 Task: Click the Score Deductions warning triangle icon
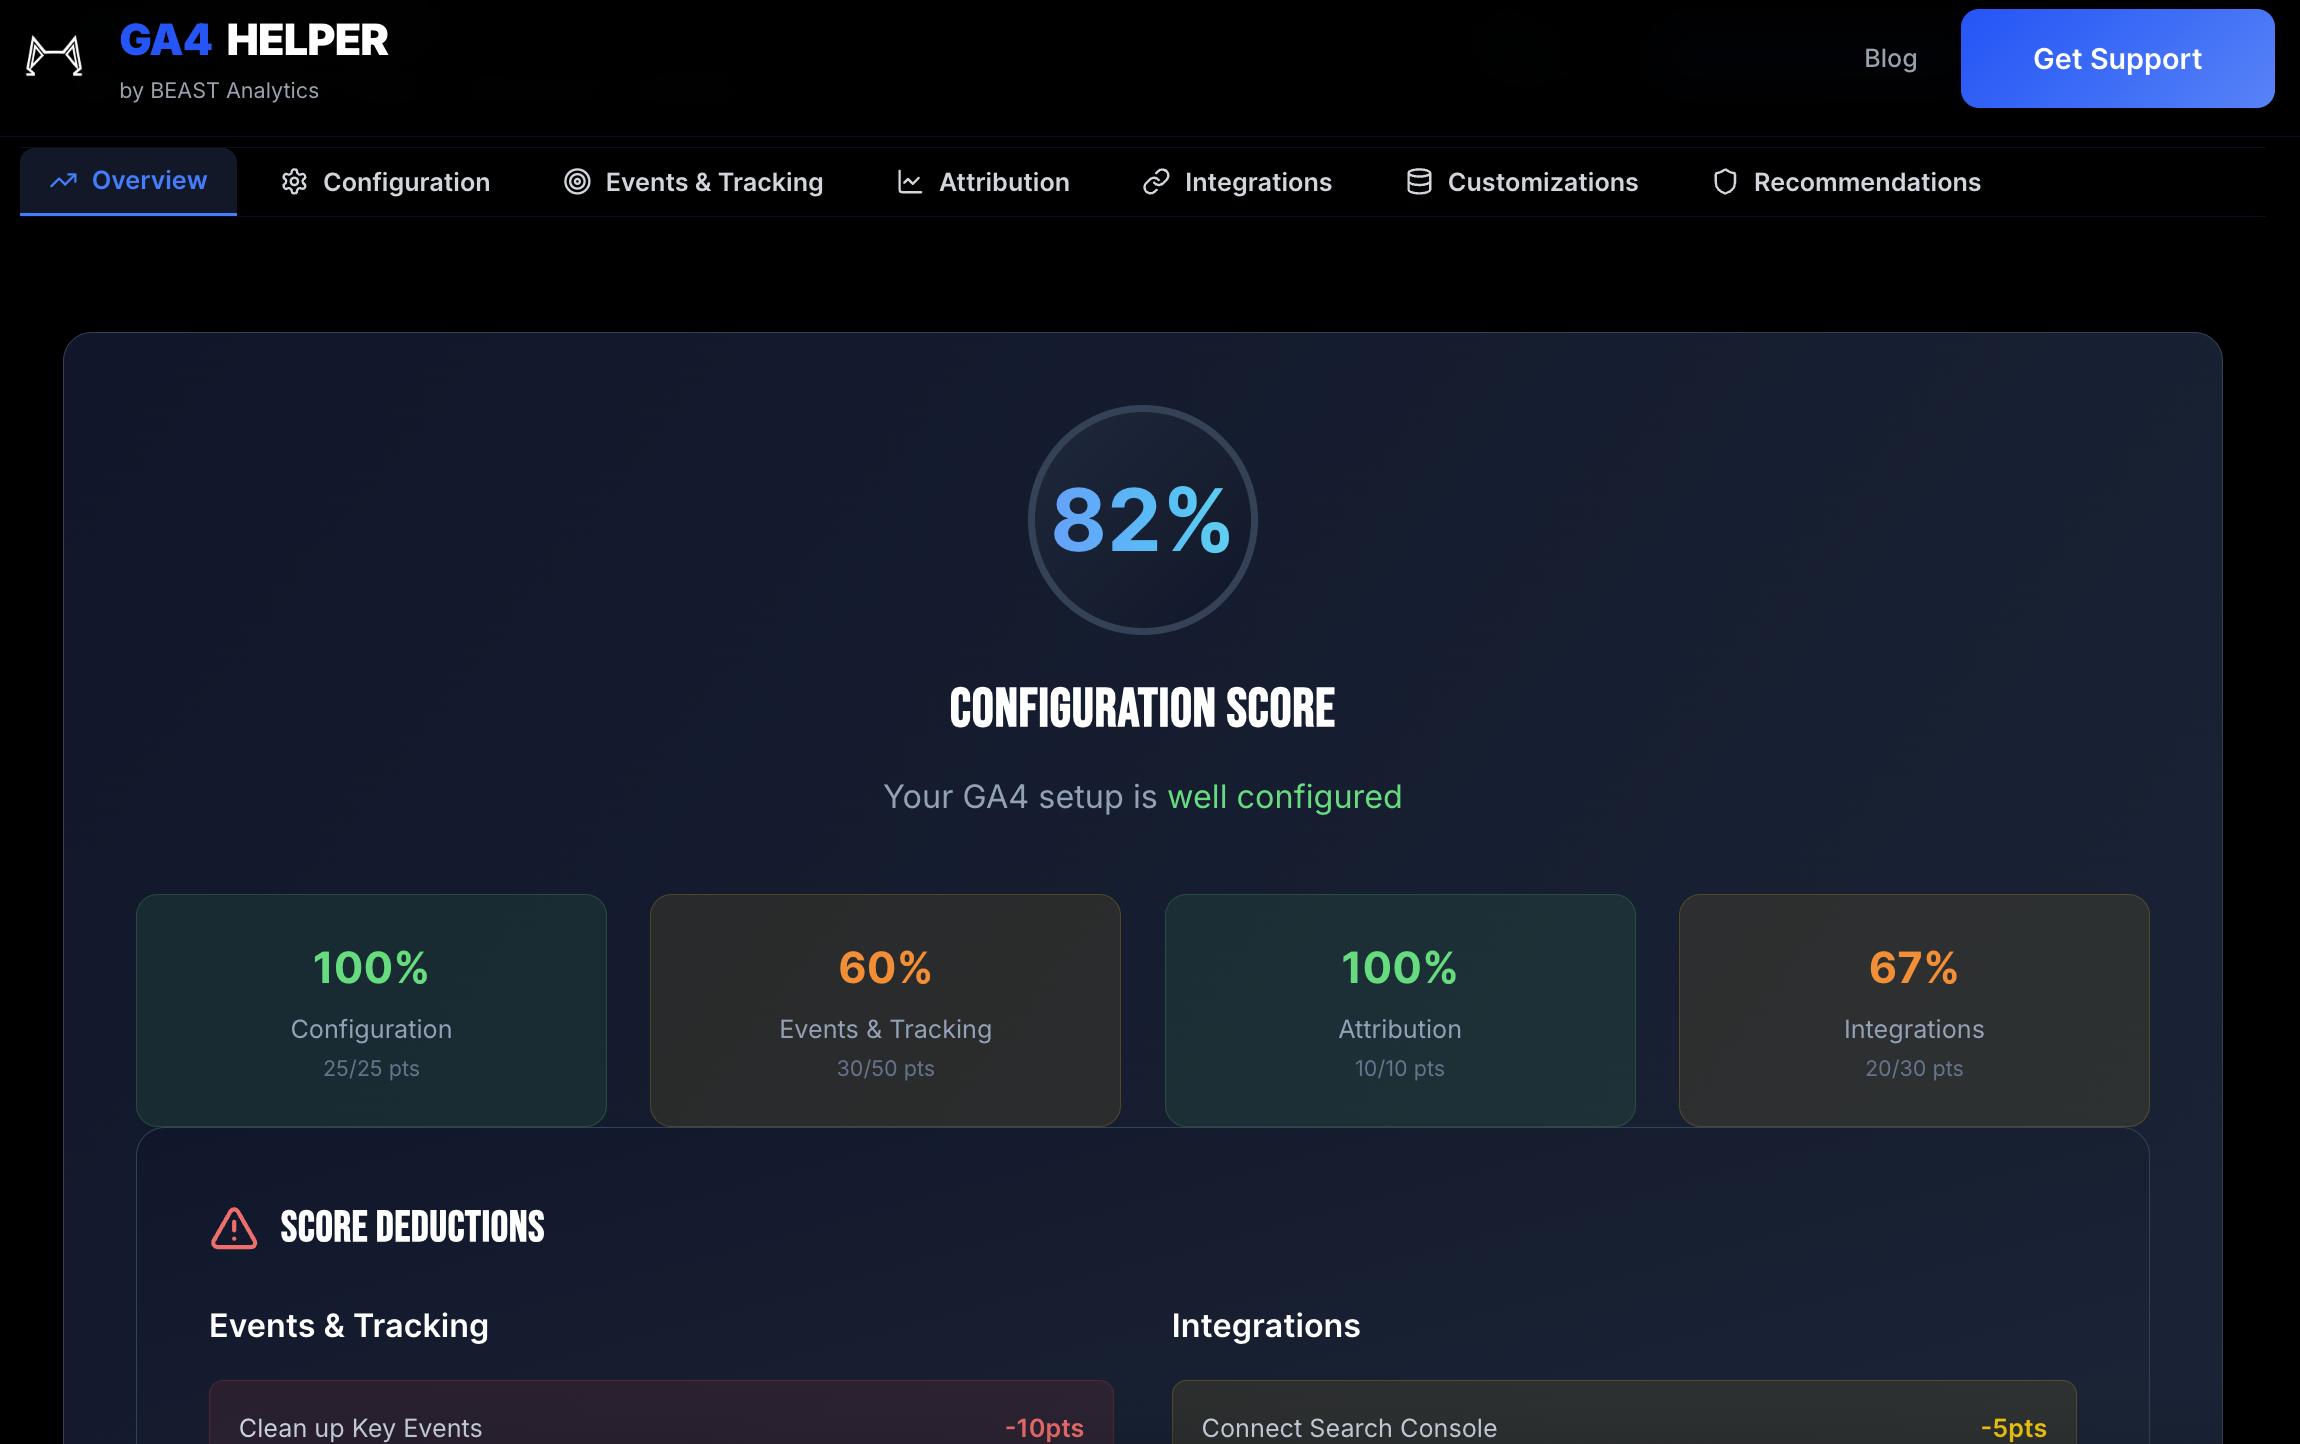point(234,1228)
